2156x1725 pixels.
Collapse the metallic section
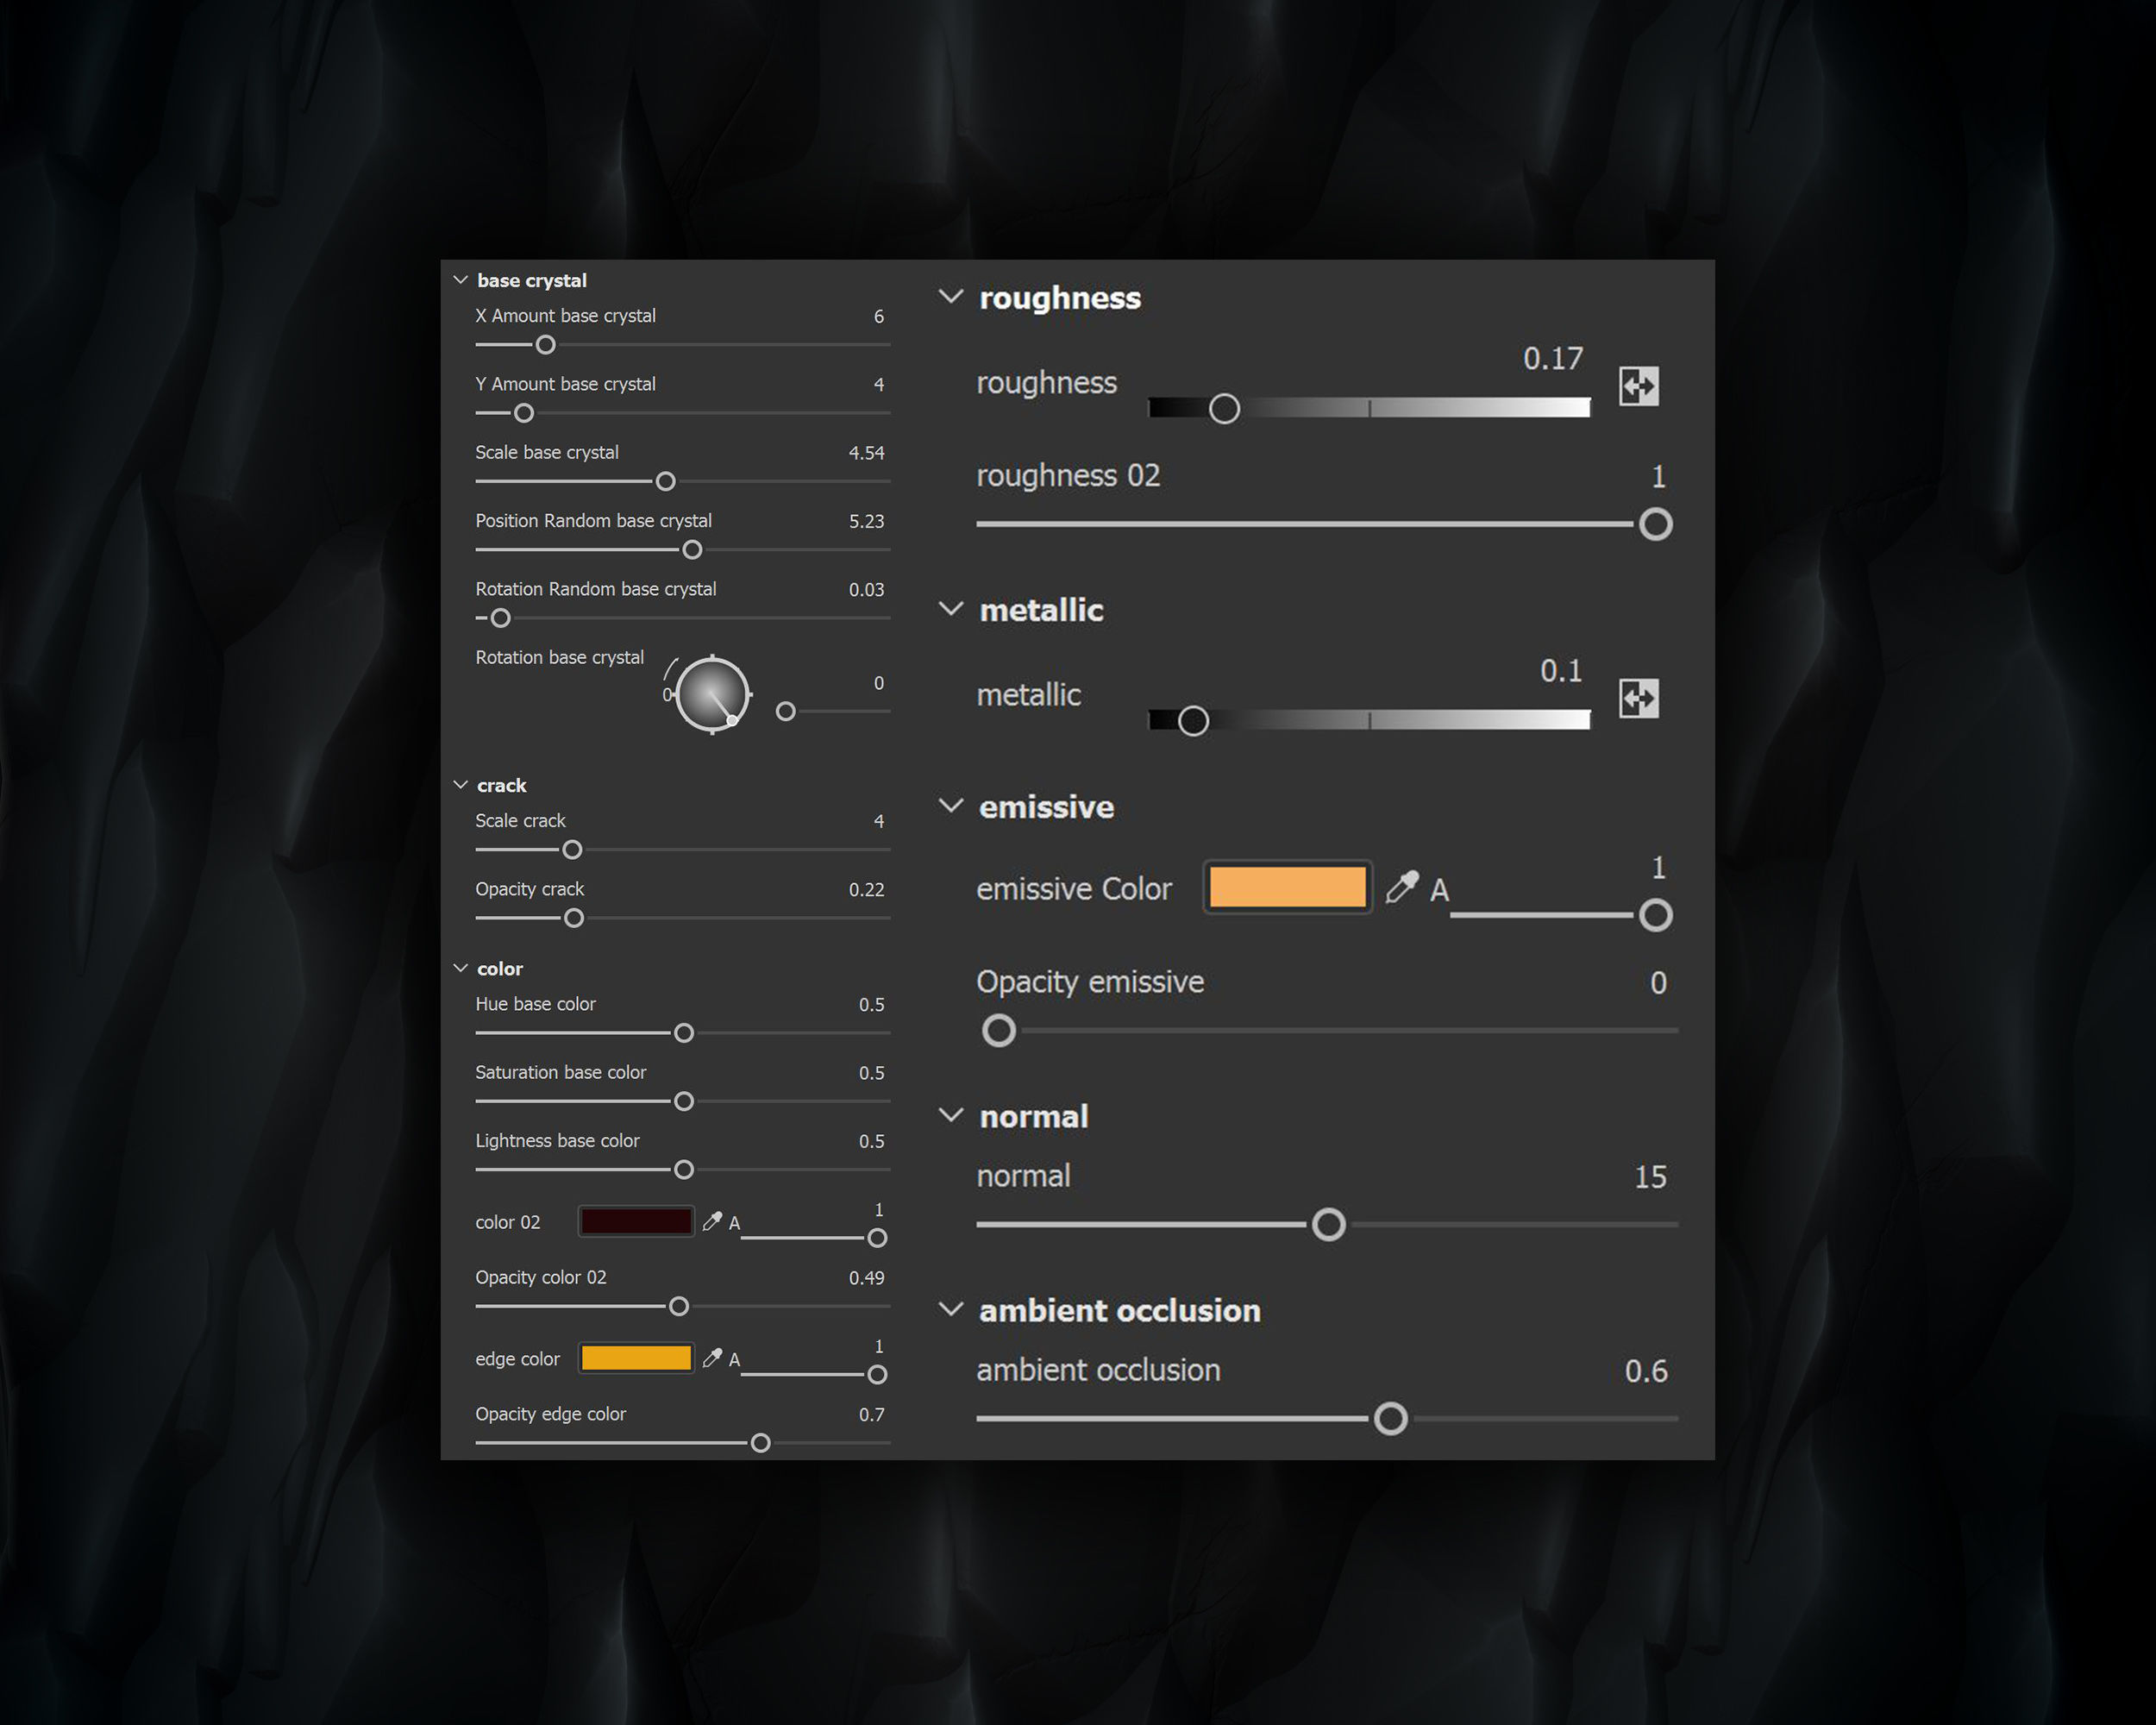951,609
